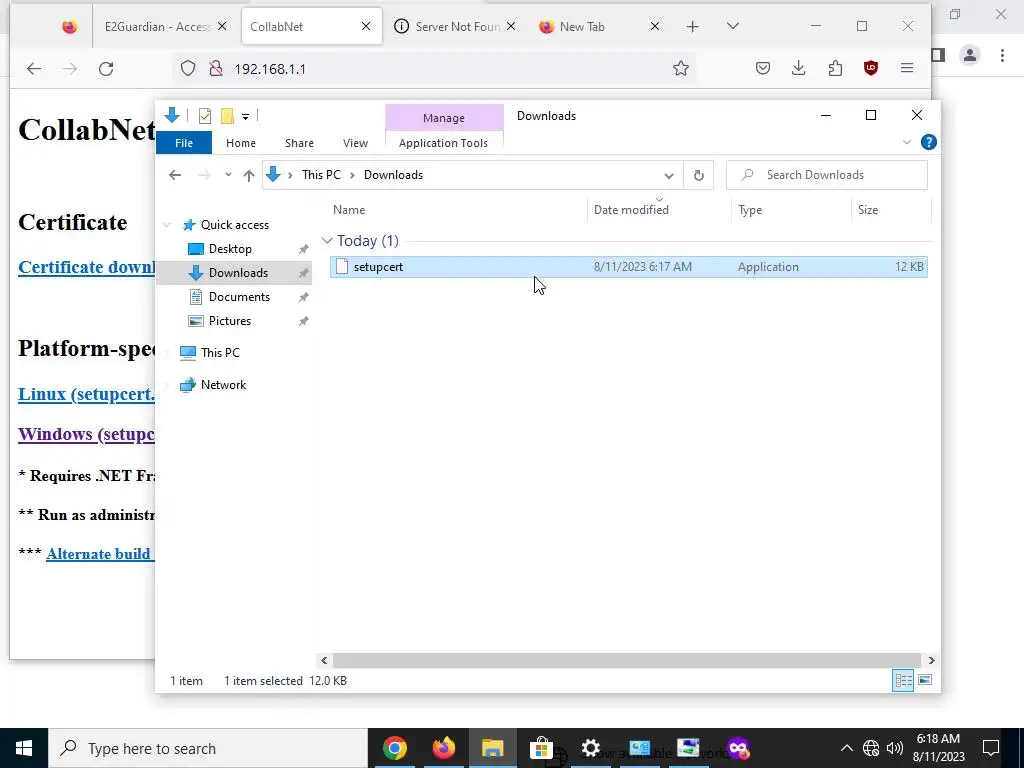Expand the Explorer ribbon chevron
The height and width of the screenshot is (768, 1024).
pyautogui.click(x=906, y=142)
